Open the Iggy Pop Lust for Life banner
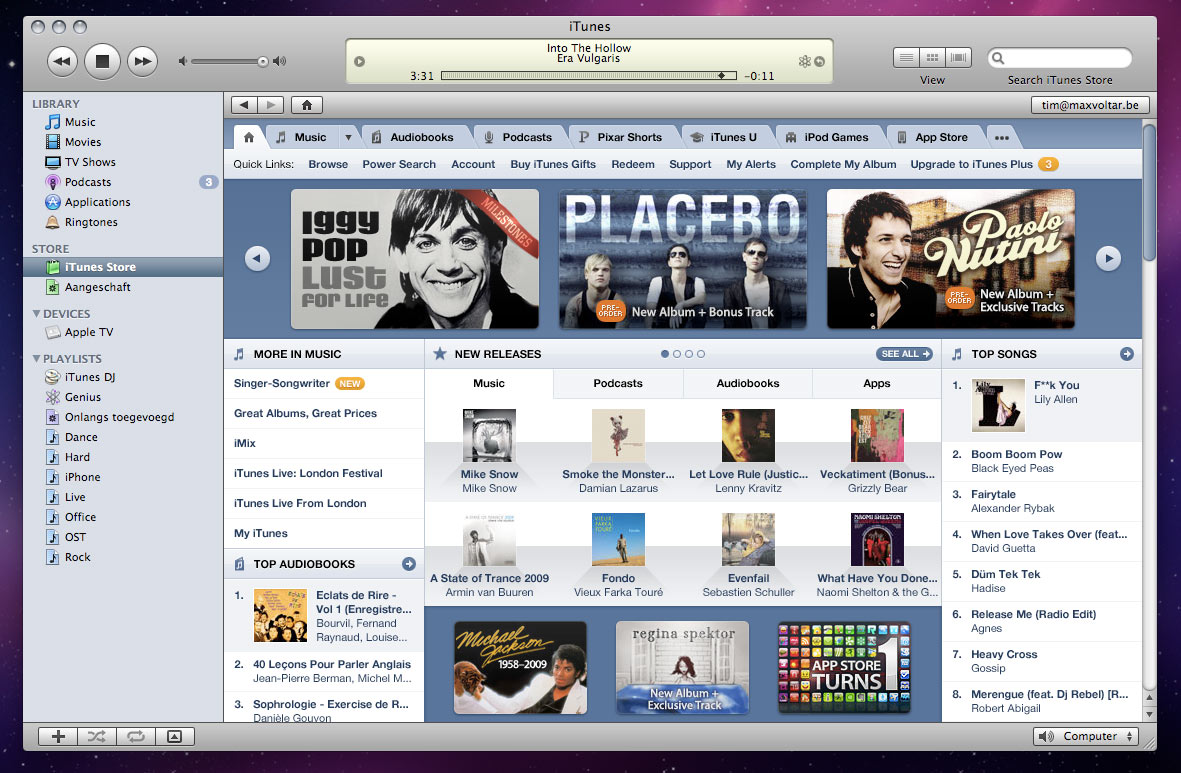The image size is (1181, 773). point(415,258)
